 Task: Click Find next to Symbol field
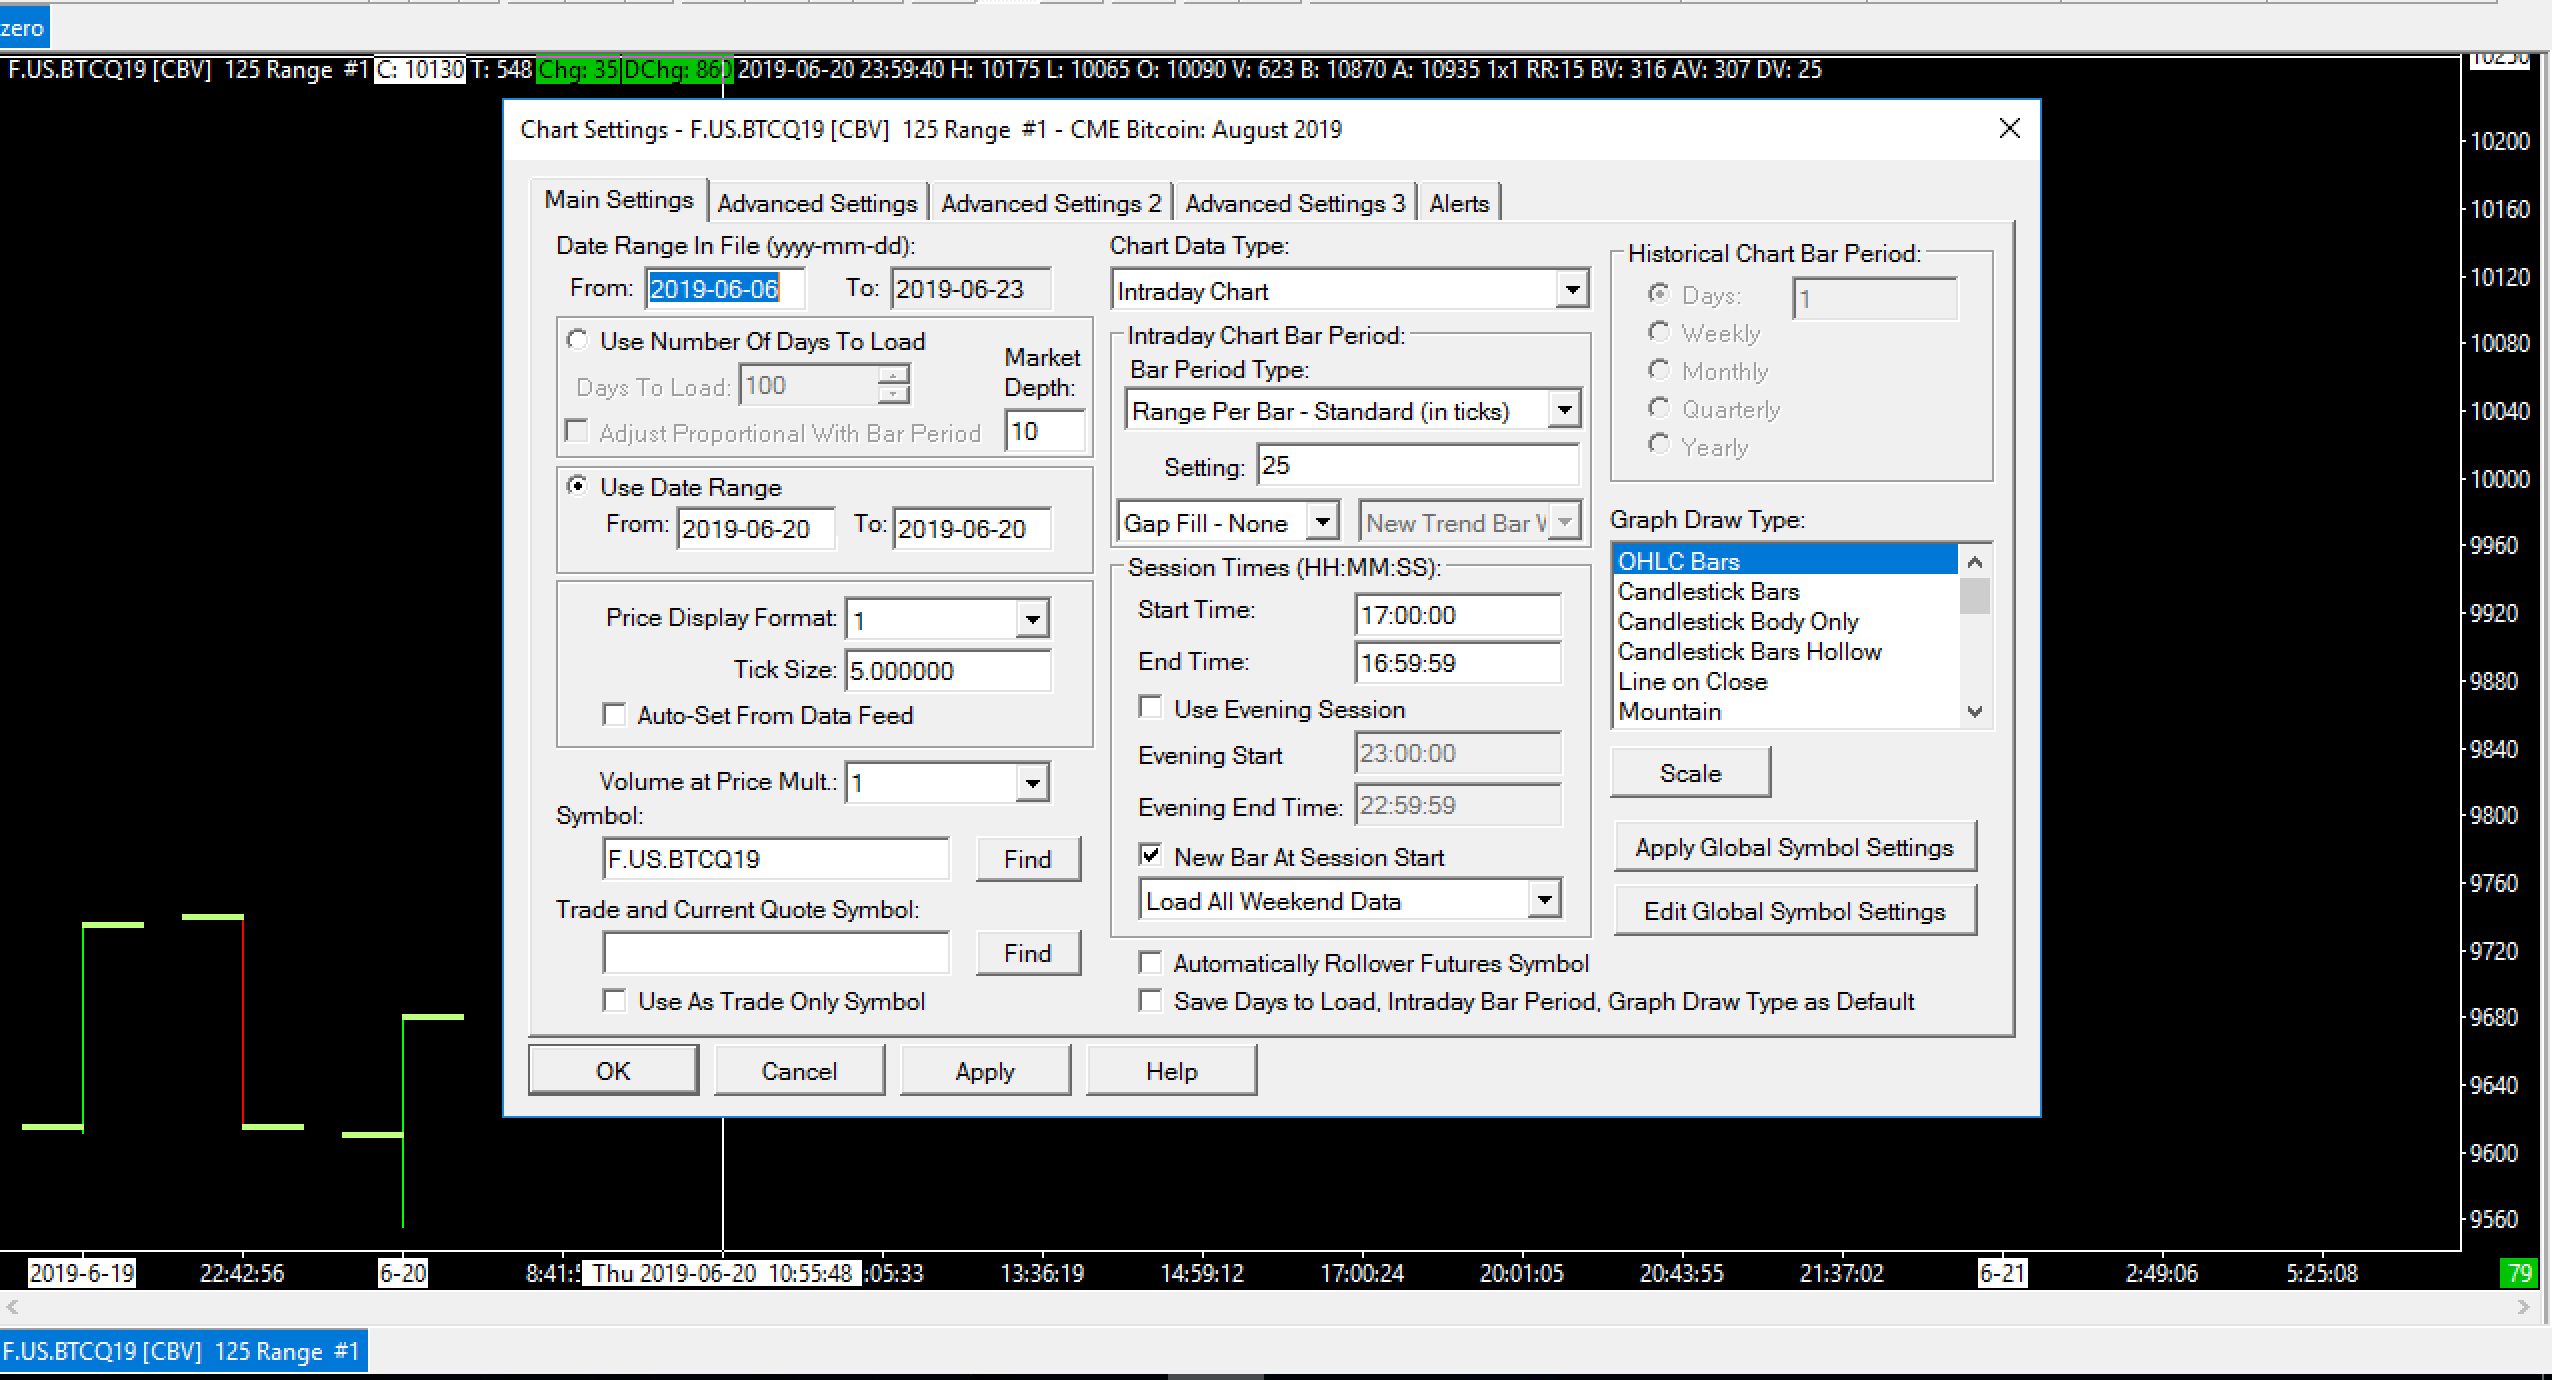(1027, 859)
